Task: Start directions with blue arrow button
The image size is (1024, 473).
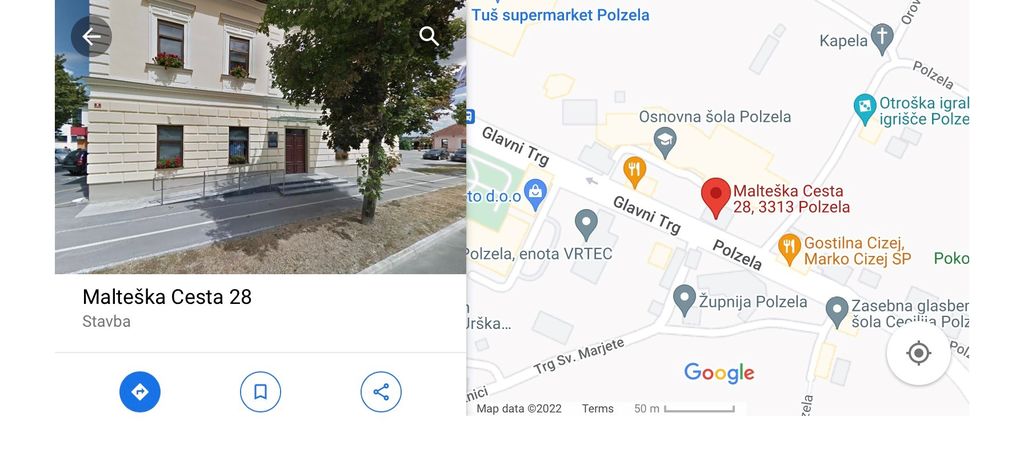Action: [140, 392]
